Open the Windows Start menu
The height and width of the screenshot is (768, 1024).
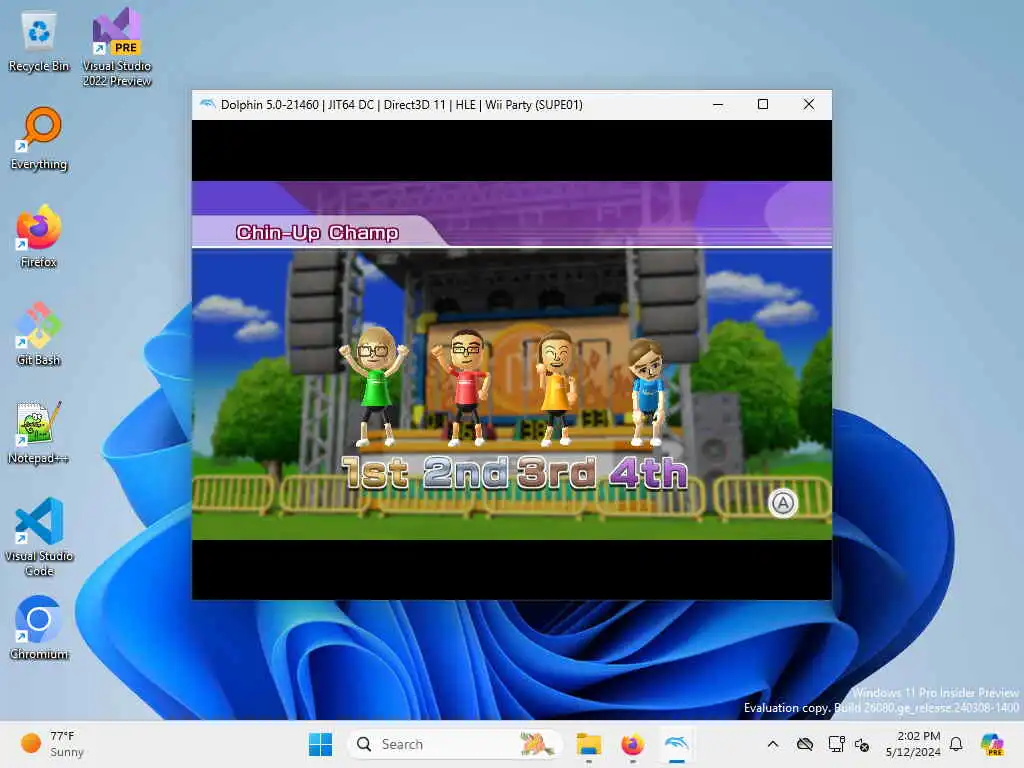click(x=320, y=744)
